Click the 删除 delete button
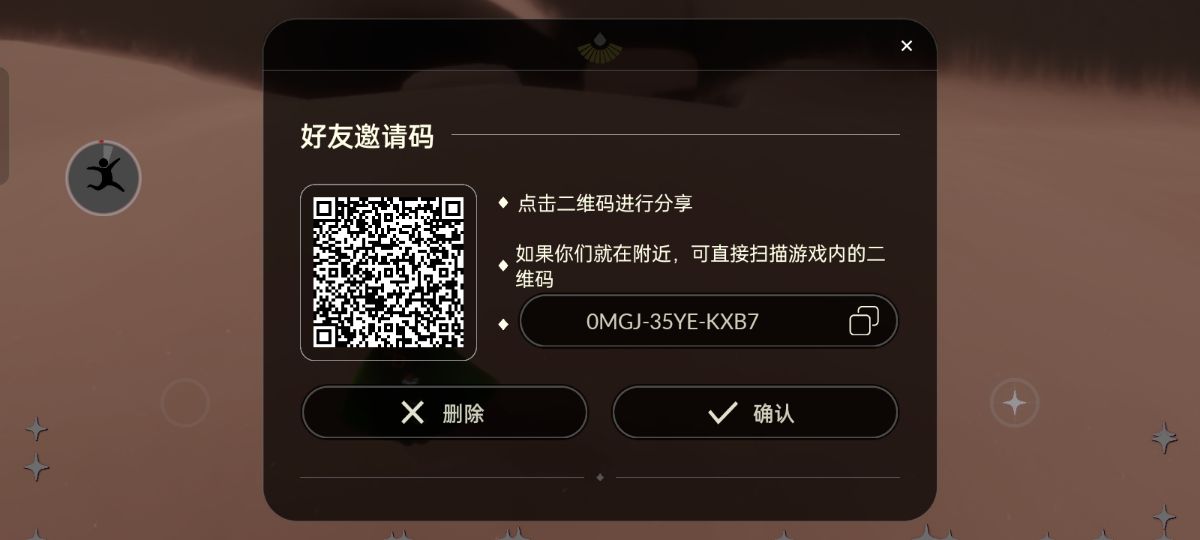Screen dimensions: 1200x540 tap(444, 413)
